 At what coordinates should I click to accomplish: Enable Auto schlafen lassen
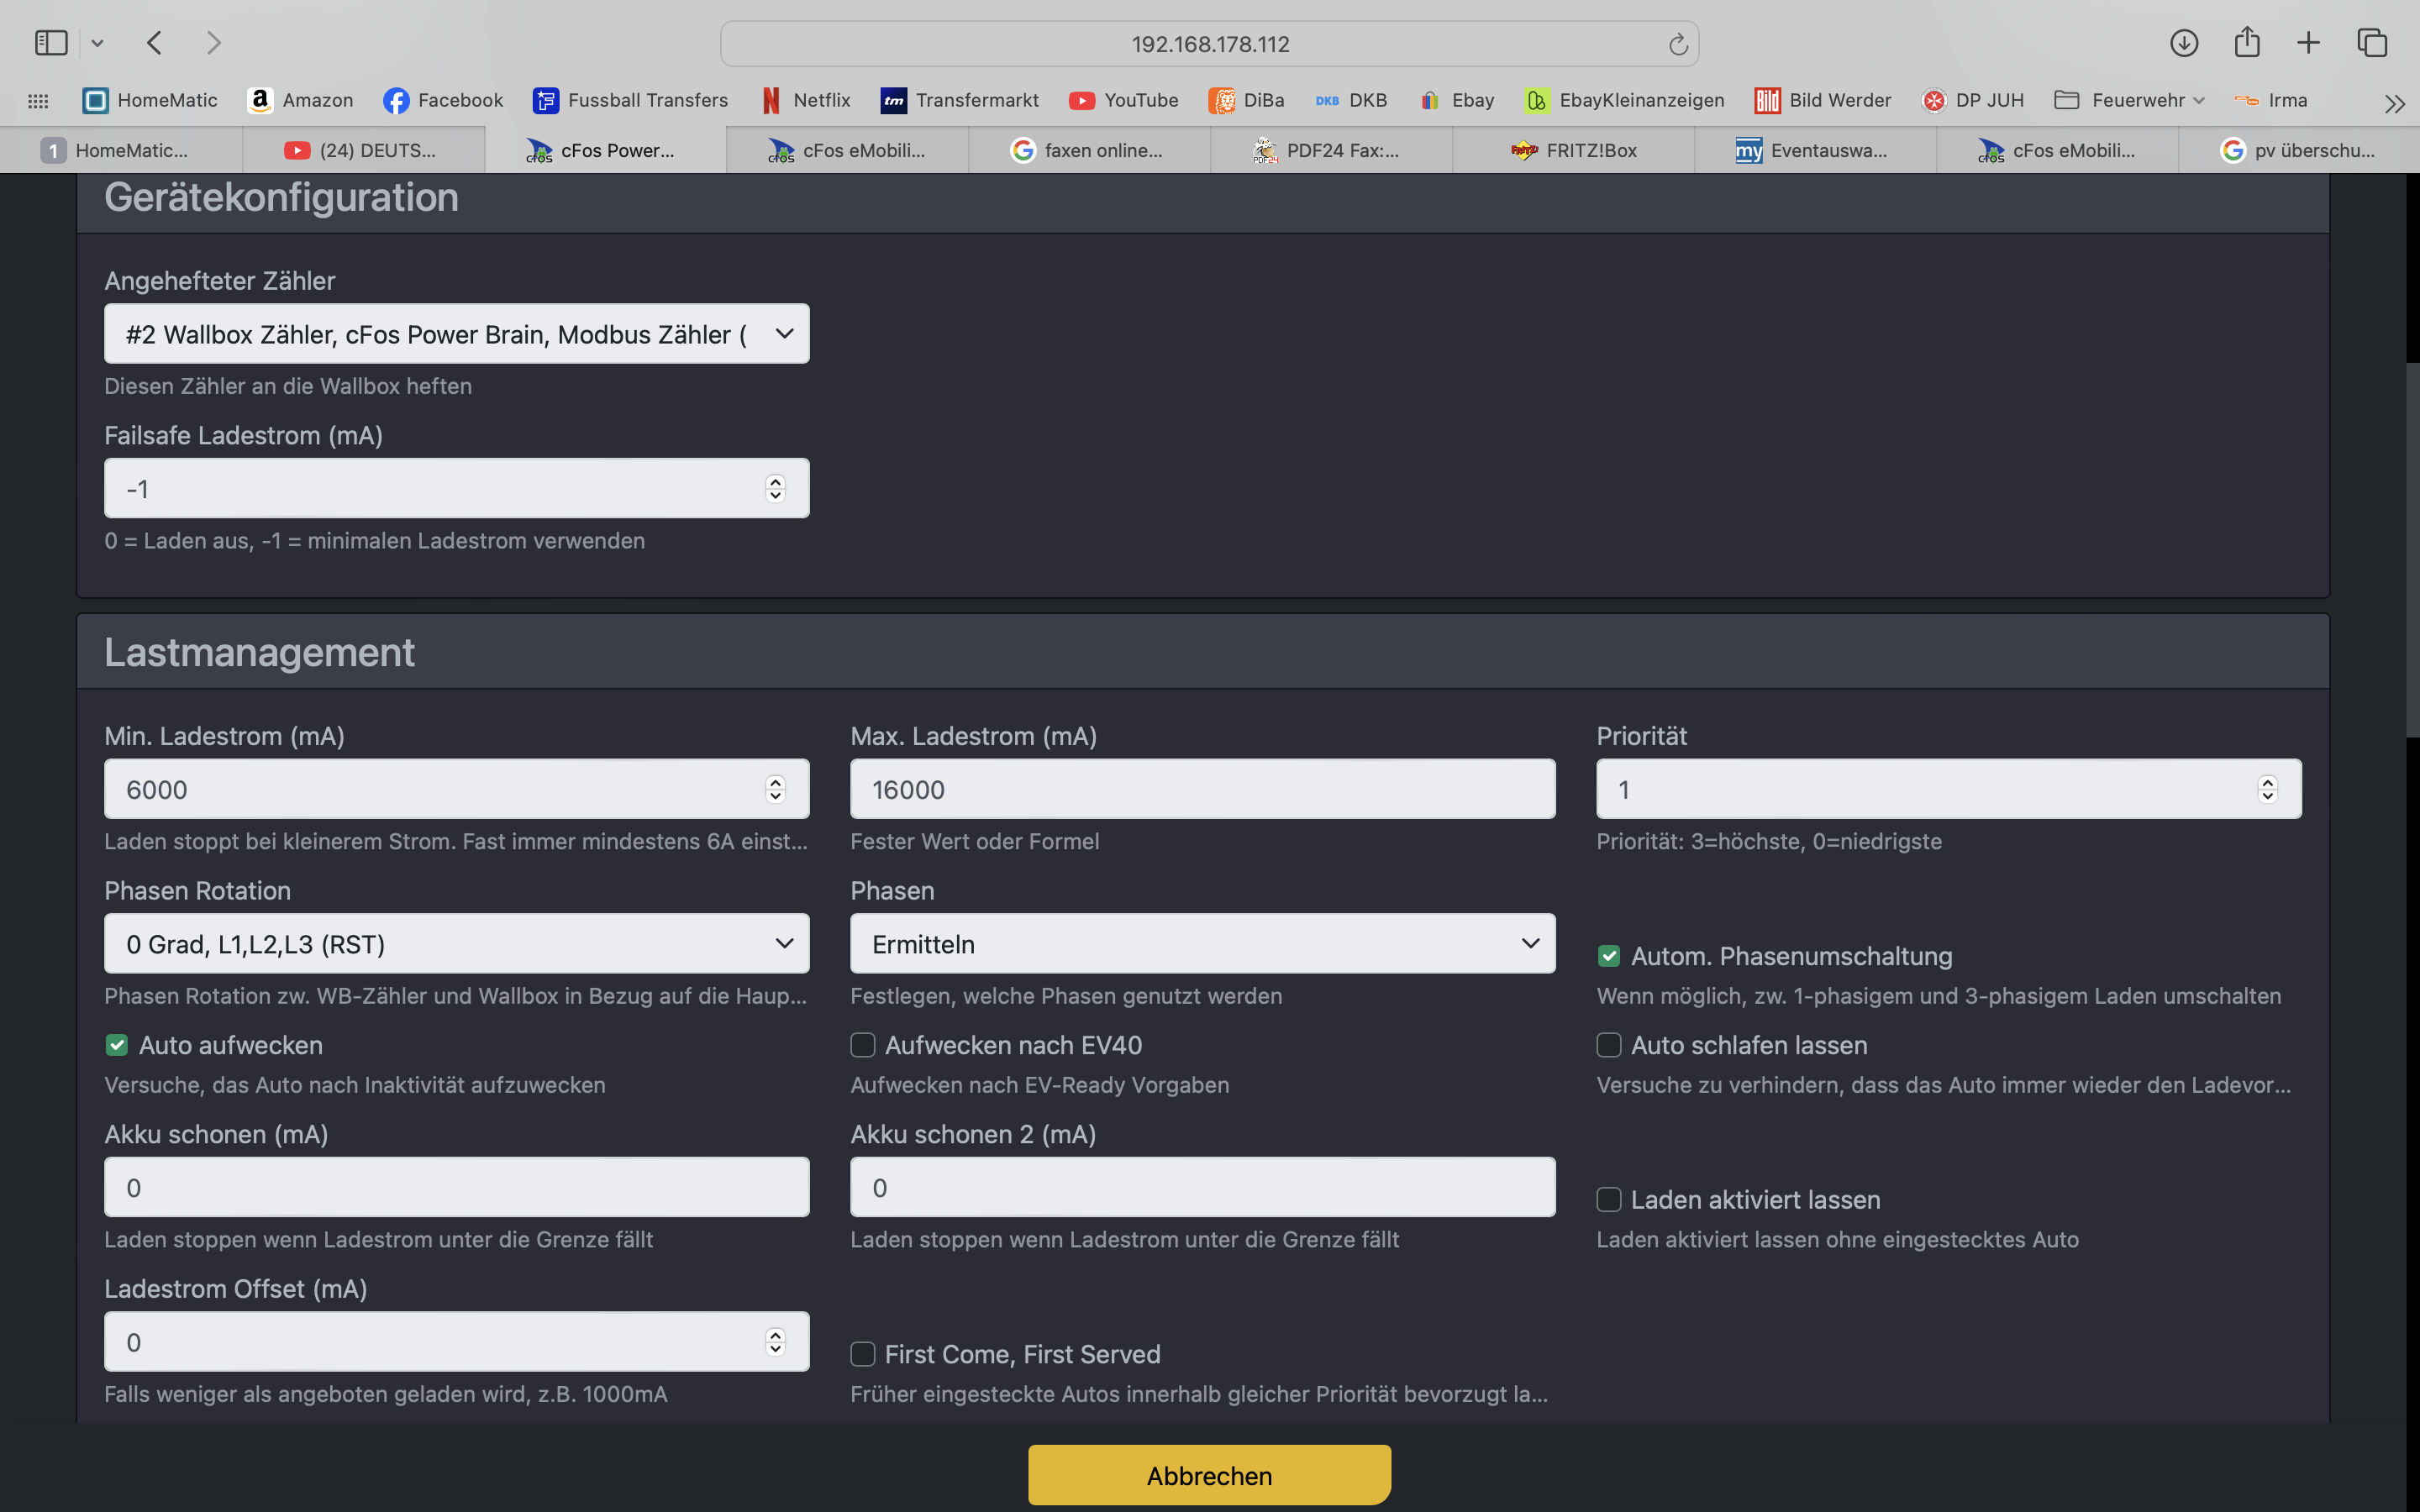(1609, 1046)
